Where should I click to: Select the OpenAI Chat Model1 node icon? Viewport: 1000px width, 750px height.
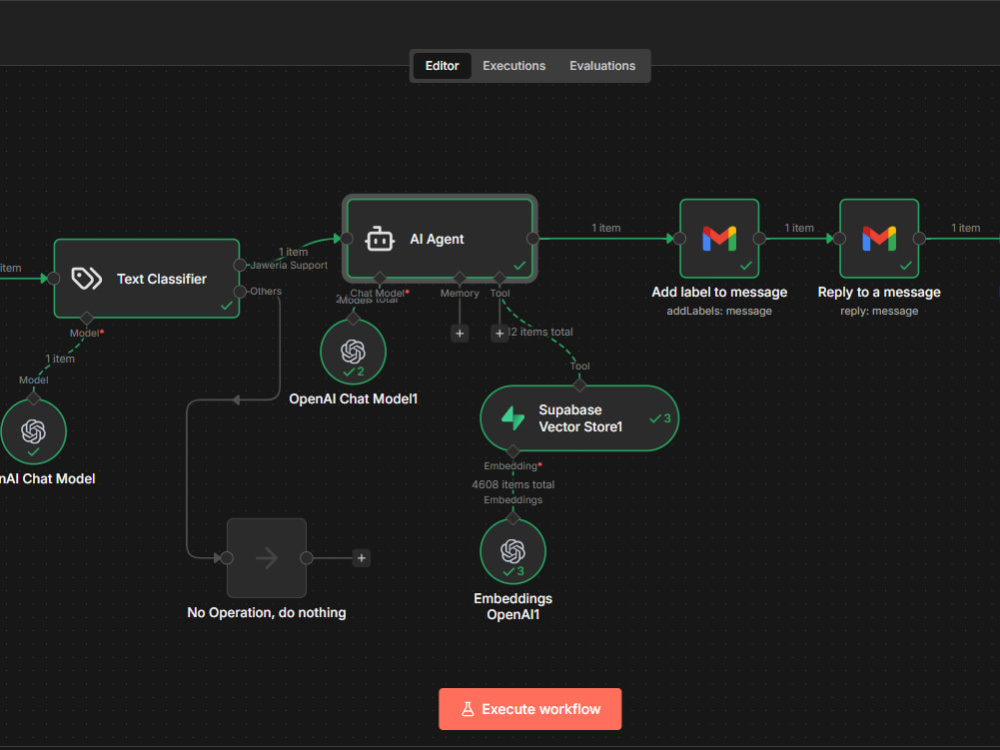(x=353, y=352)
